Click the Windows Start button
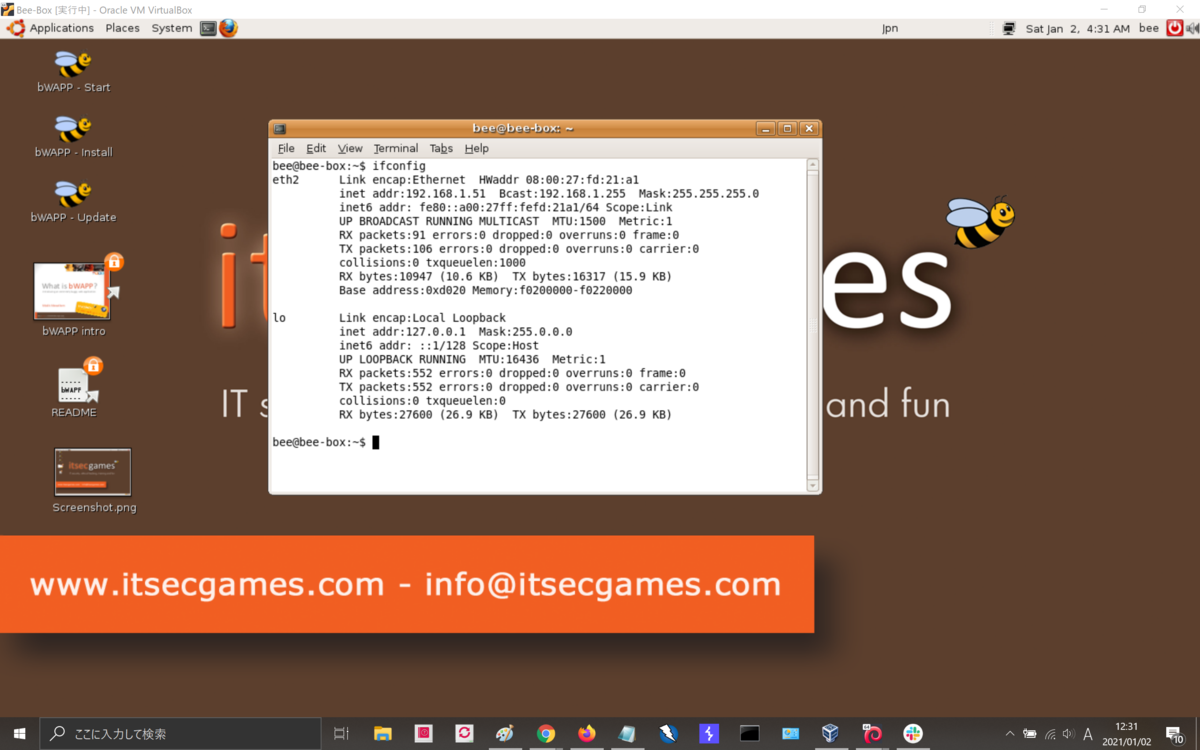 pos(19,733)
